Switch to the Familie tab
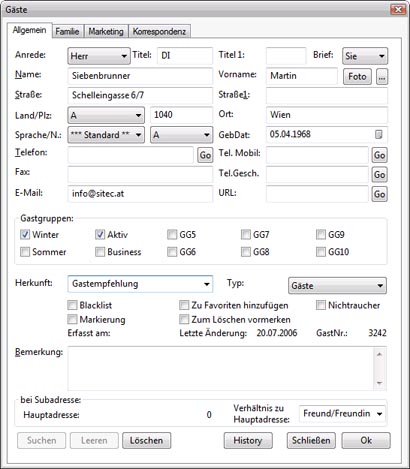Viewport: 410px width, 469px height. click(67, 31)
